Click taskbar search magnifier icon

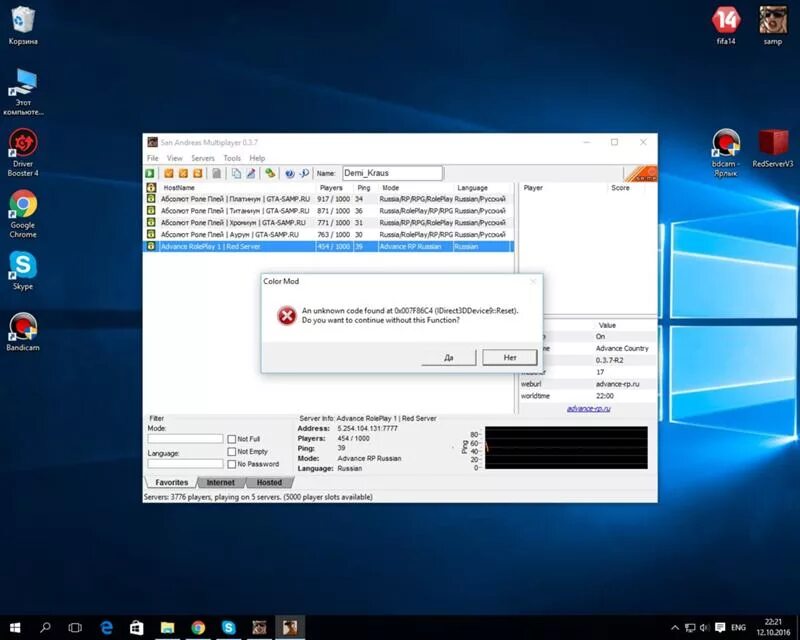45,627
